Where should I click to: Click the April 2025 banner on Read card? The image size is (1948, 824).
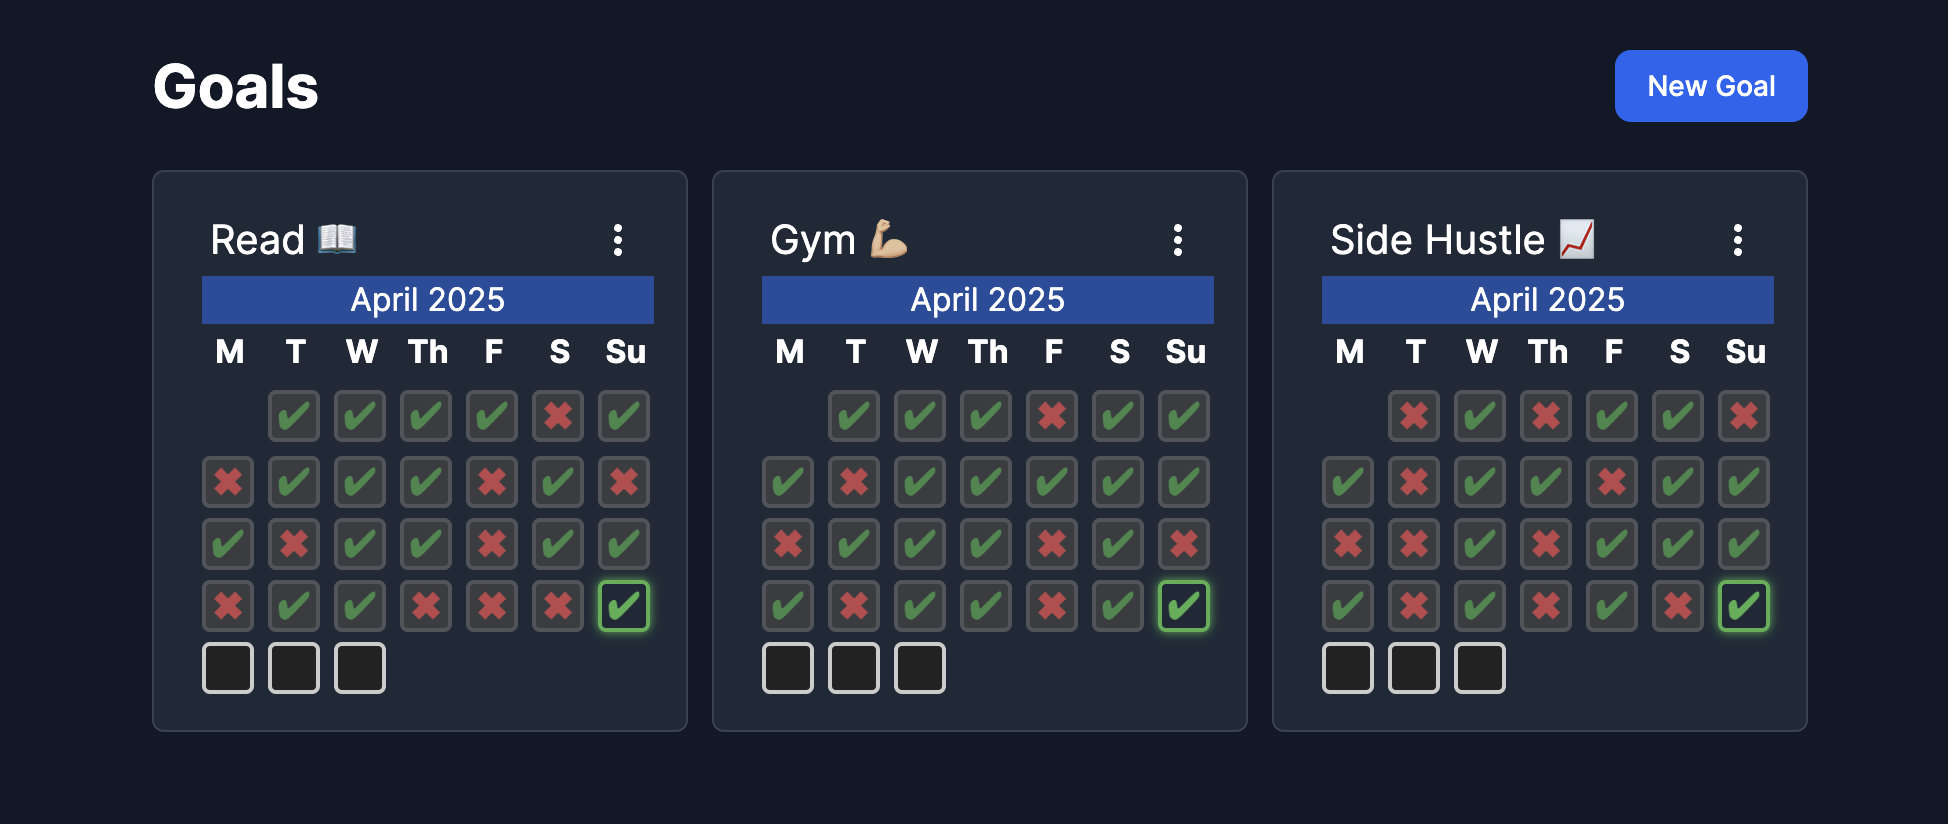(427, 299)
